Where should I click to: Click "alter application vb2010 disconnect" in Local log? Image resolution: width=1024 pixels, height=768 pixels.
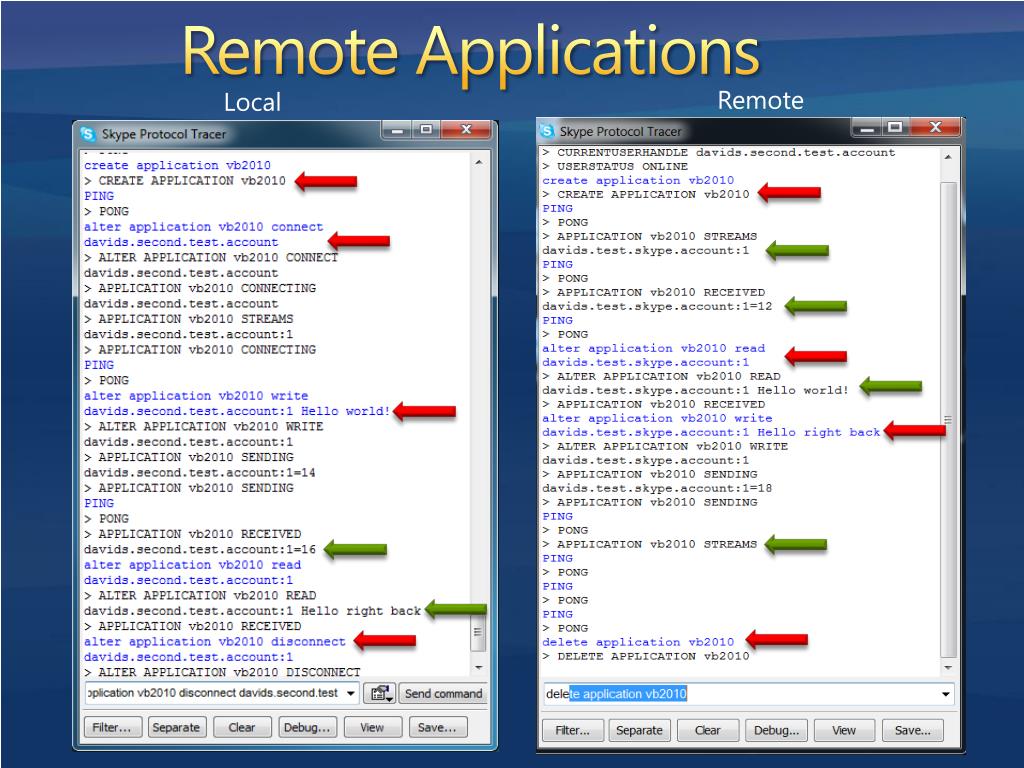click(214, 642)
